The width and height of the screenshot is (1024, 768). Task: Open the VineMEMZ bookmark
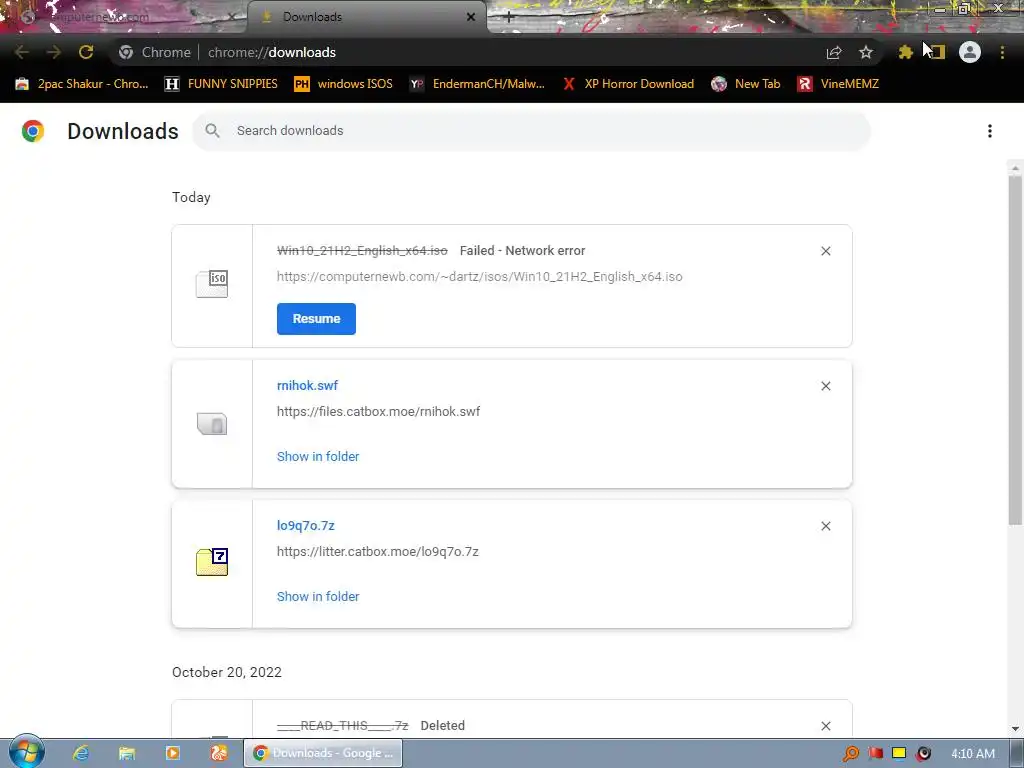(x=838, y=84)
